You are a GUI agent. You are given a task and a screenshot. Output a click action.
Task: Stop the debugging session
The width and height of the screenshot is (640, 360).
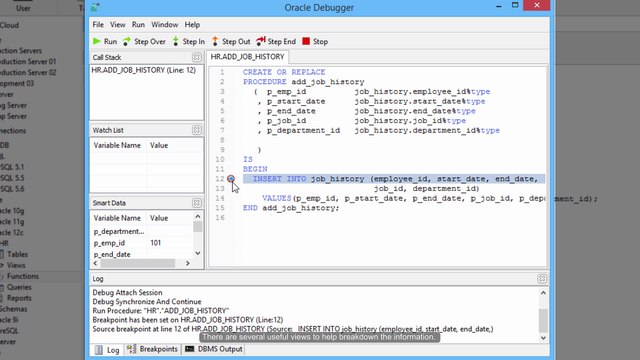pyautogui.click(x=315, y=42)
